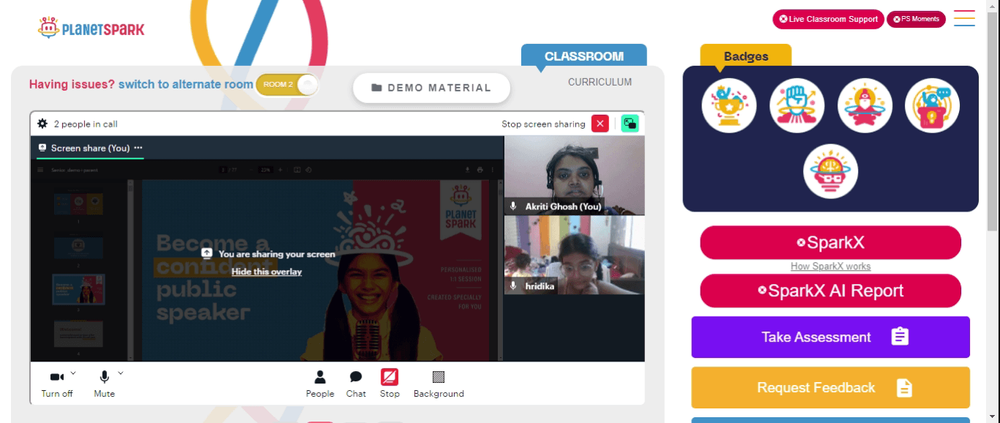Viewport: 1000px width, 423px height.
Task: Click the PlanetSpark logo
Action: [x=91, y=28]
